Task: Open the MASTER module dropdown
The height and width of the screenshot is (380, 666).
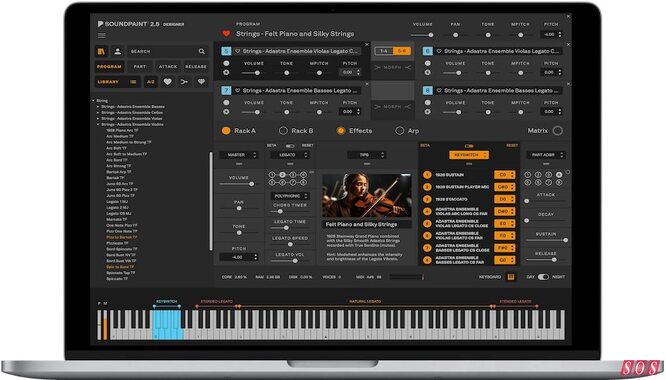Action: (239, 155)
